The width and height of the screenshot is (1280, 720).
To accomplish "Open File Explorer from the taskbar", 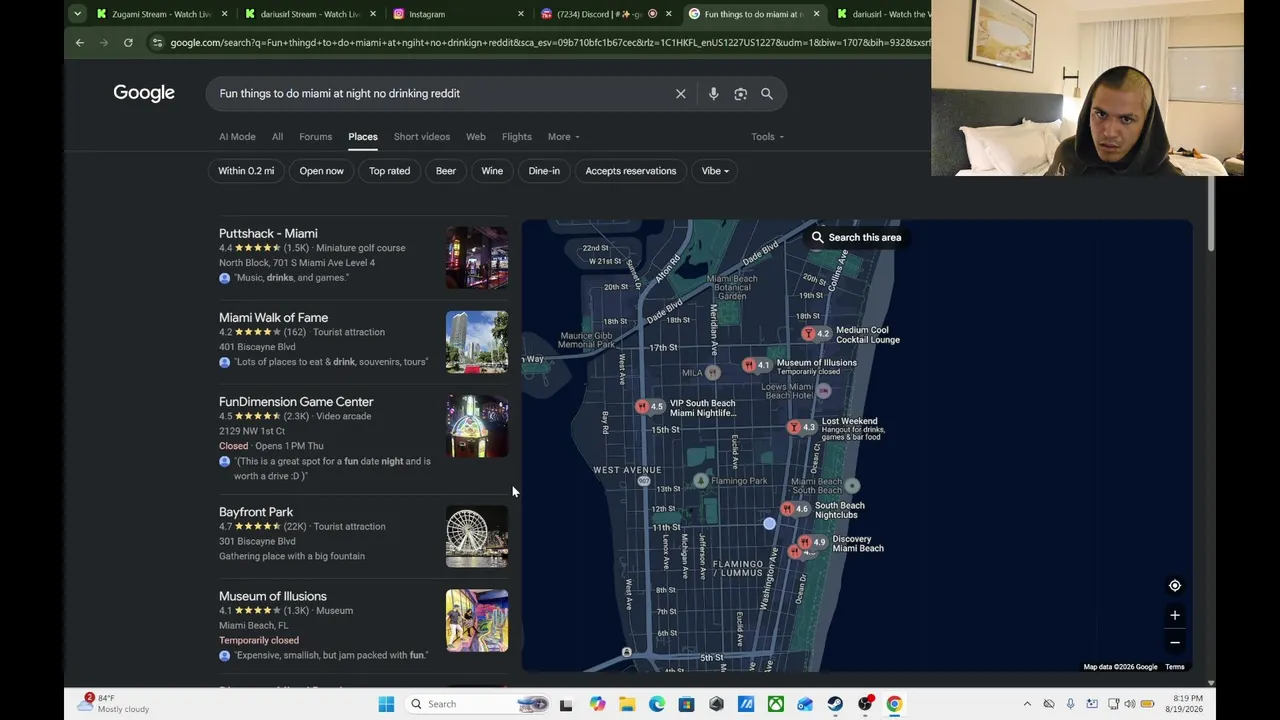I will click(627, 704).
